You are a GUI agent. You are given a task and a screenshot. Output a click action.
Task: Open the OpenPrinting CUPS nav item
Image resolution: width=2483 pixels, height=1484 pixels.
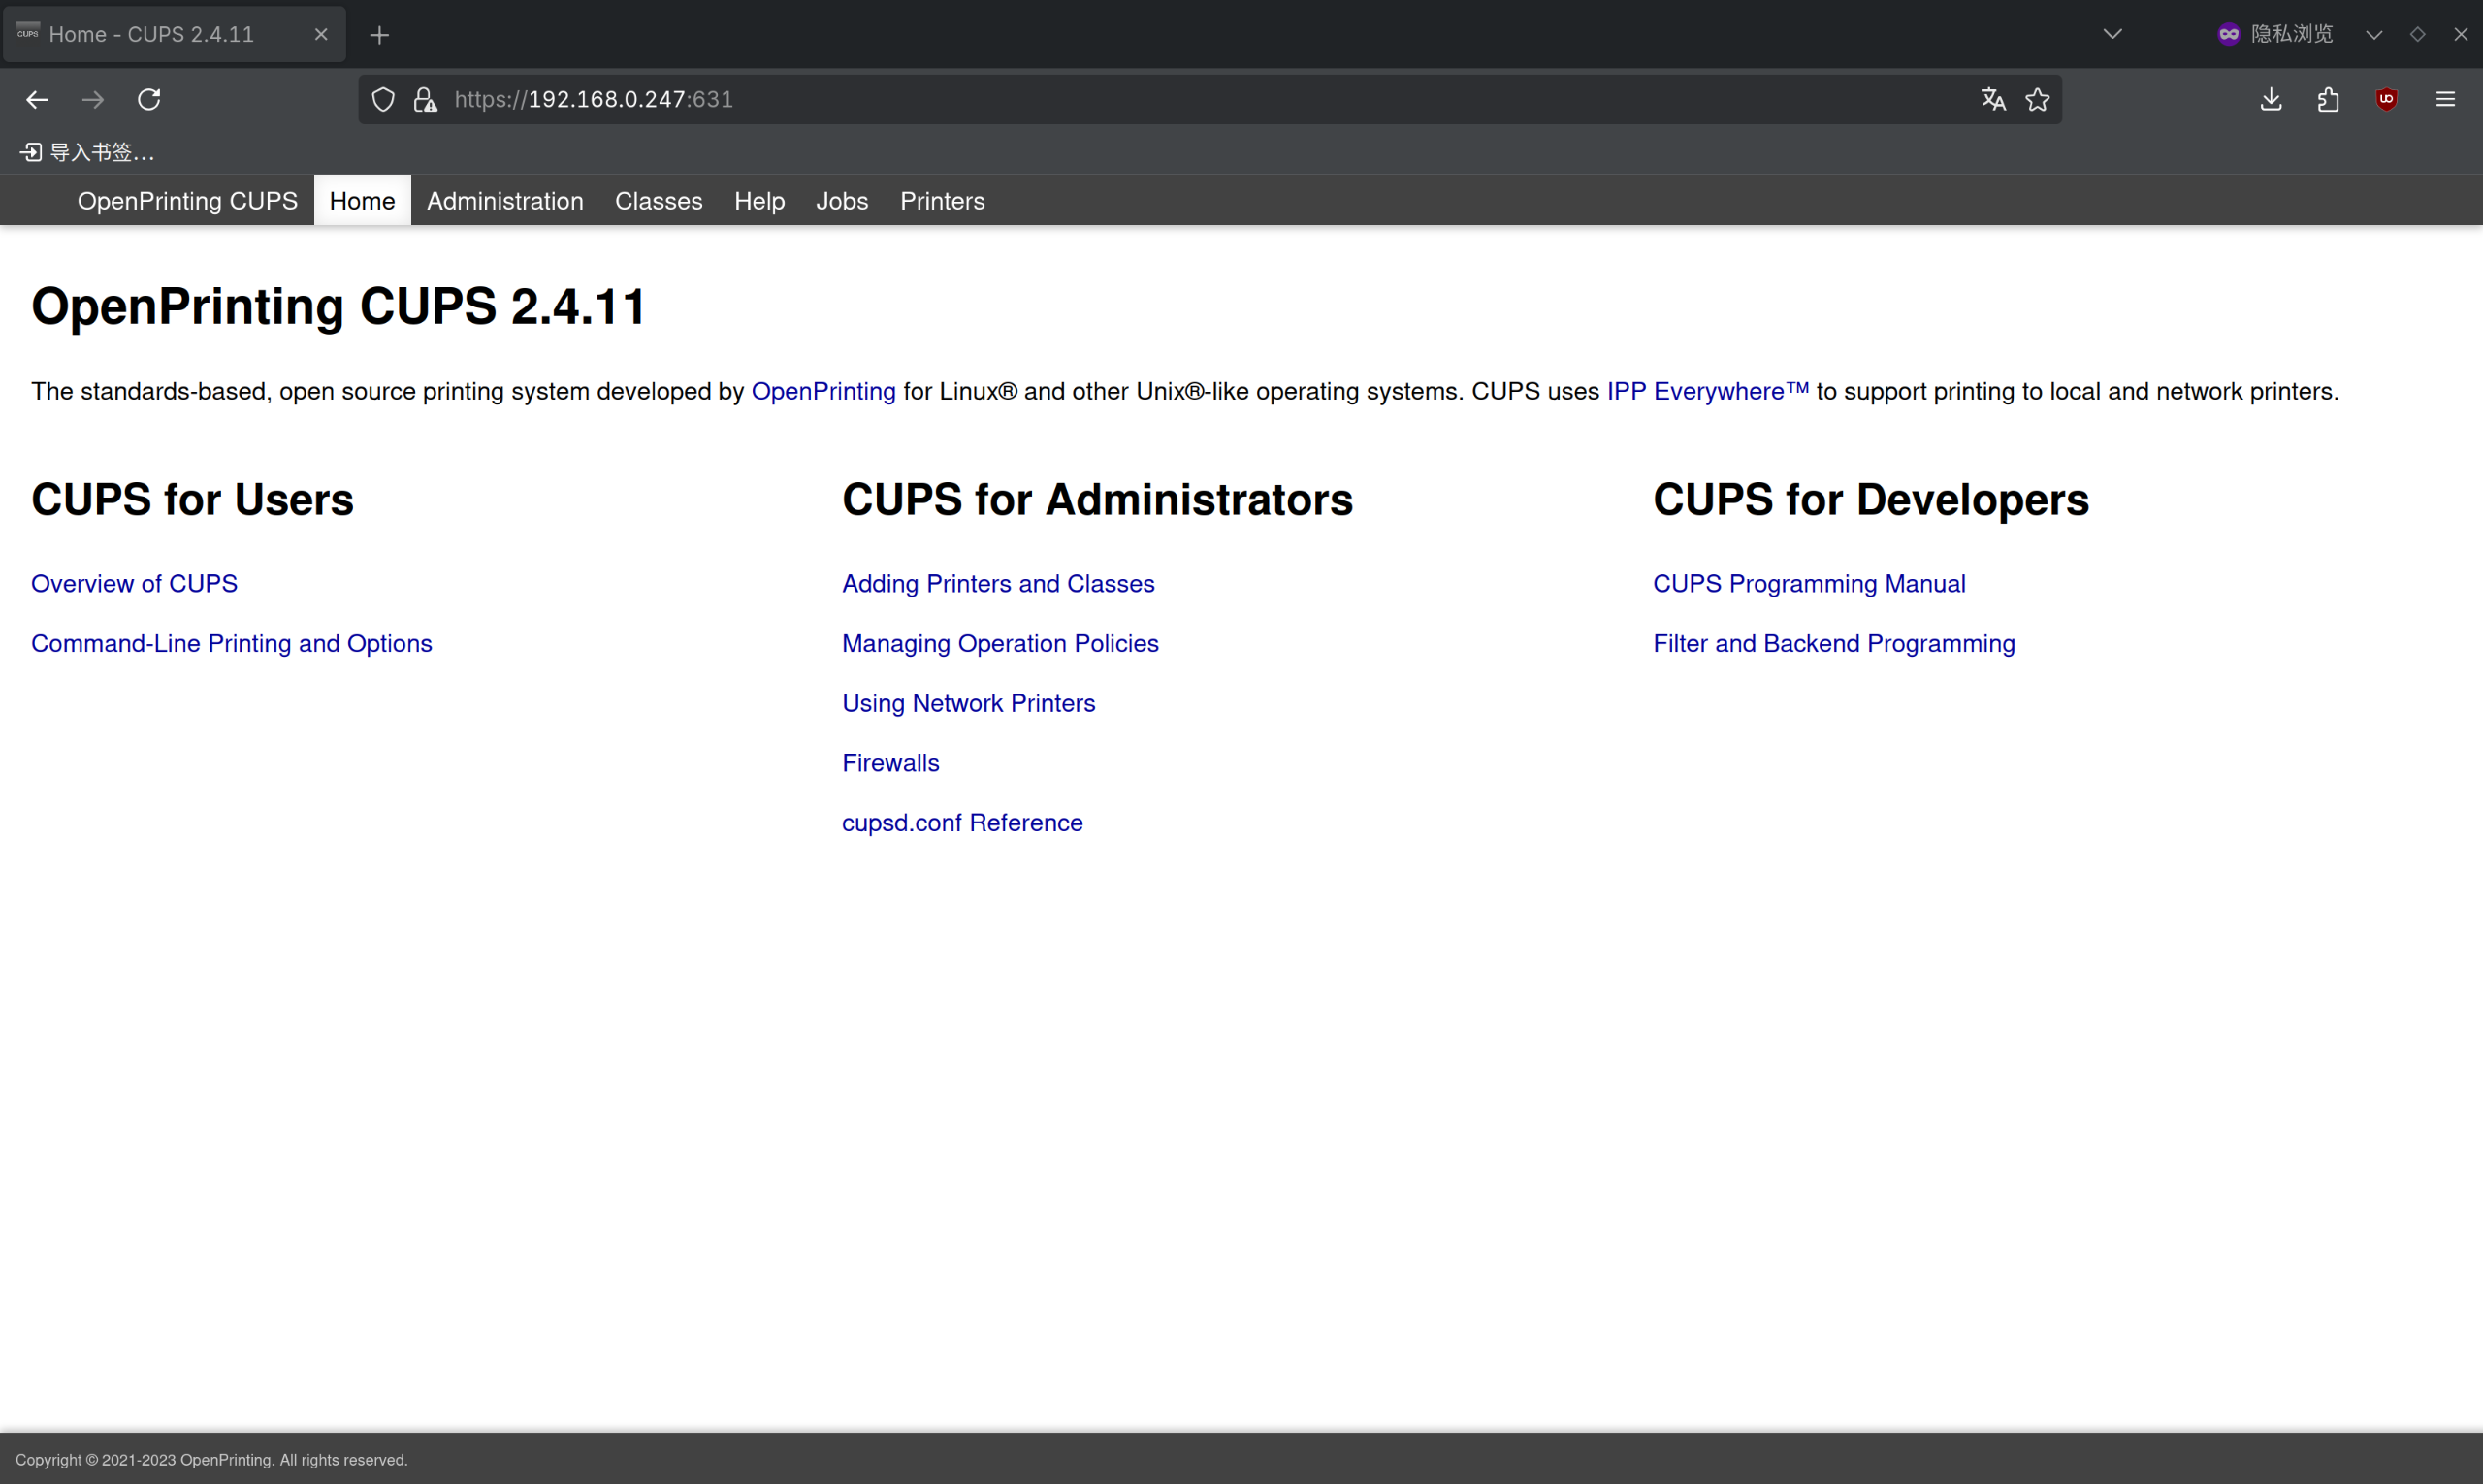pos(187,201)
